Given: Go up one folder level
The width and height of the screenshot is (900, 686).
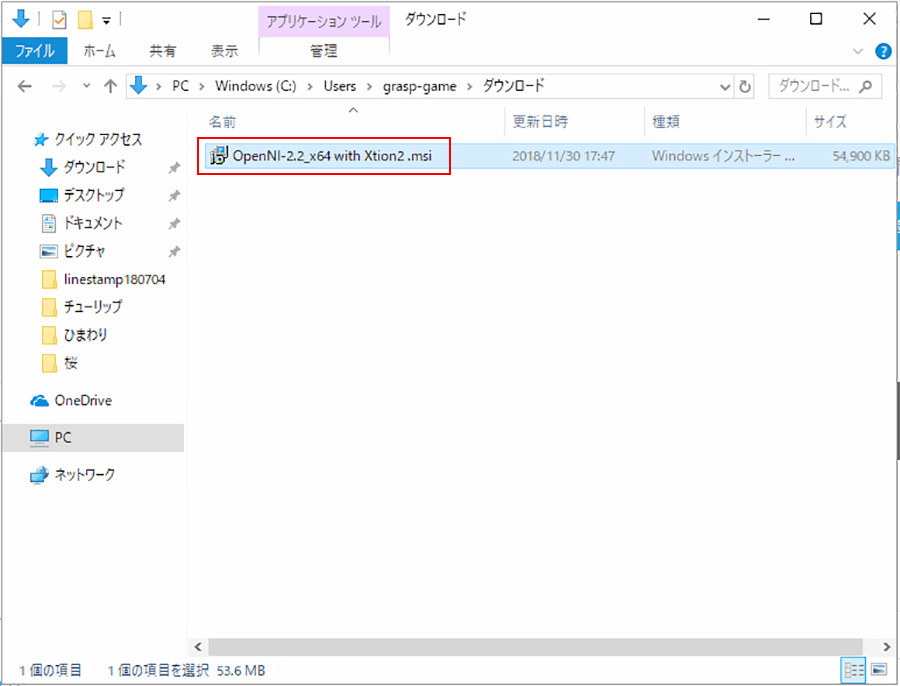Looking at the screenshot, I should point(110,86).
